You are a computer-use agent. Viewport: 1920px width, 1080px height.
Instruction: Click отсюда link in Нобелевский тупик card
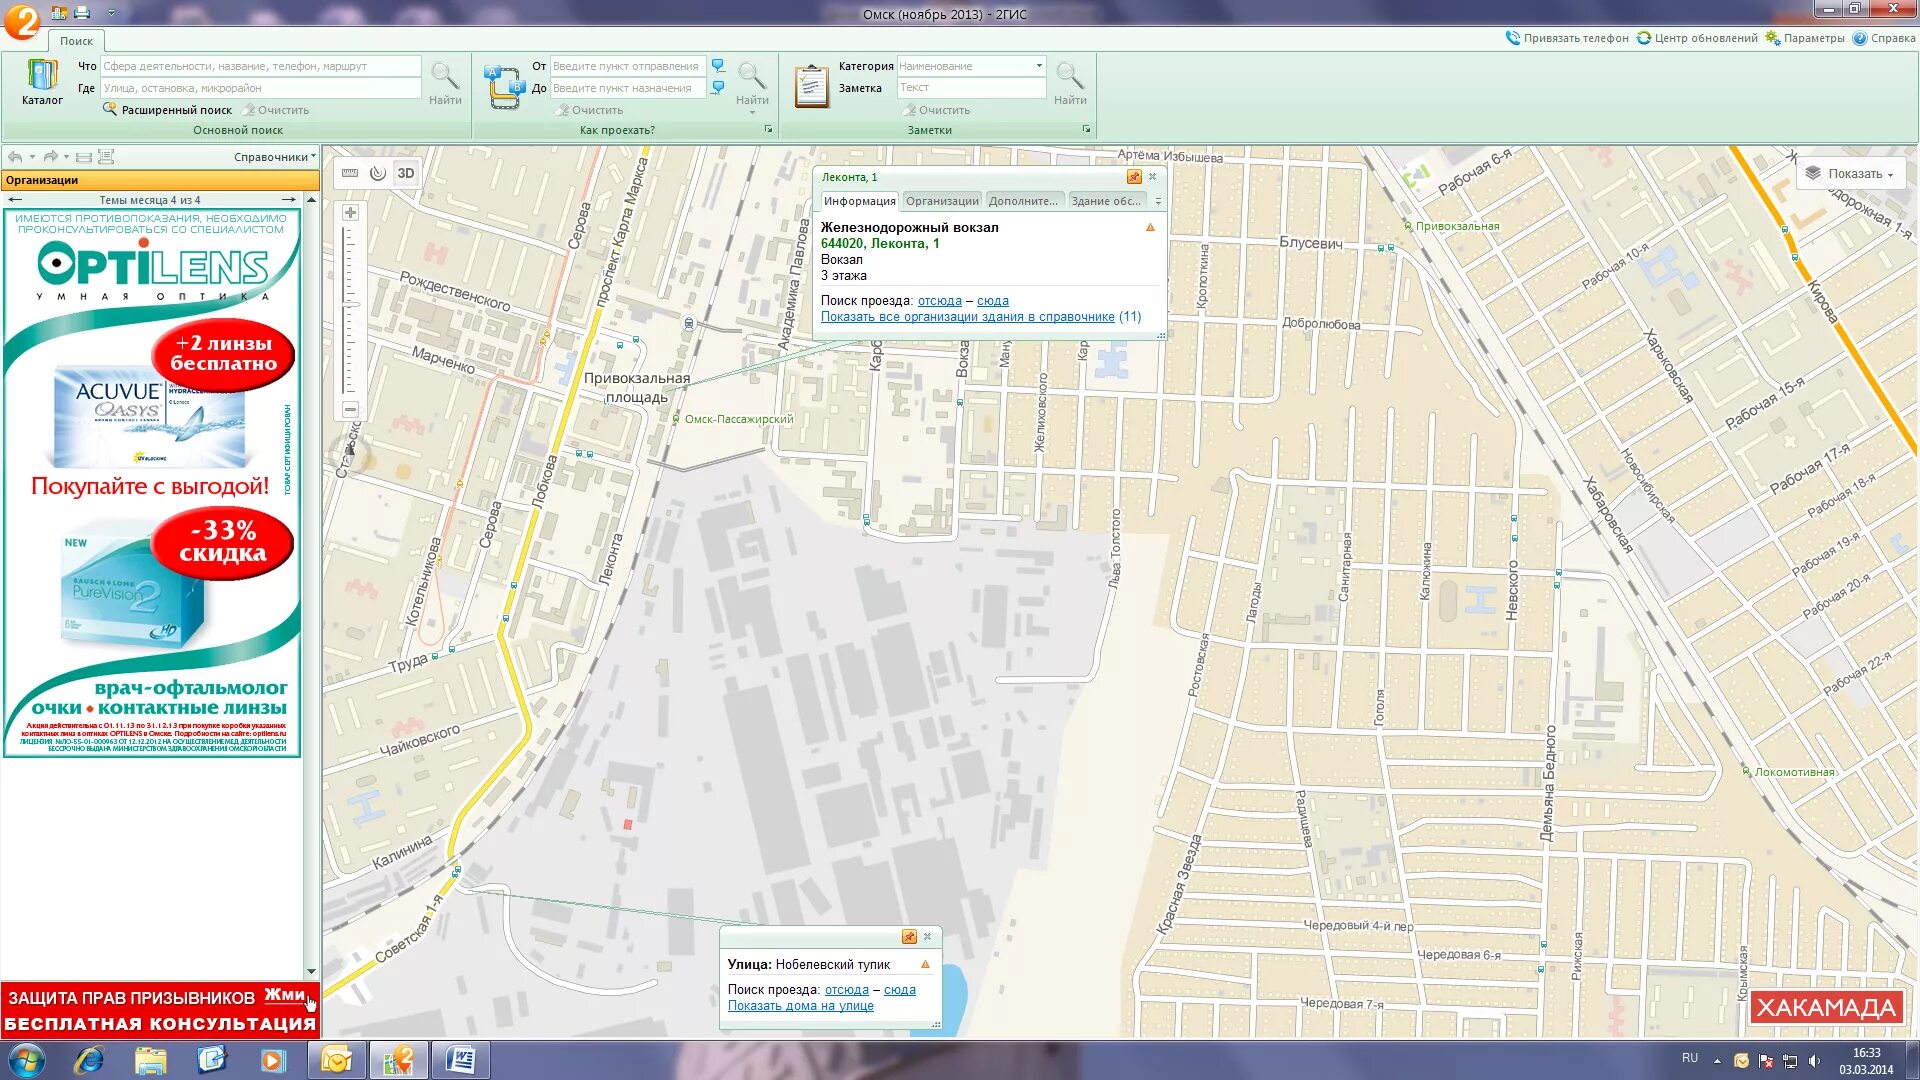point(847,989)
